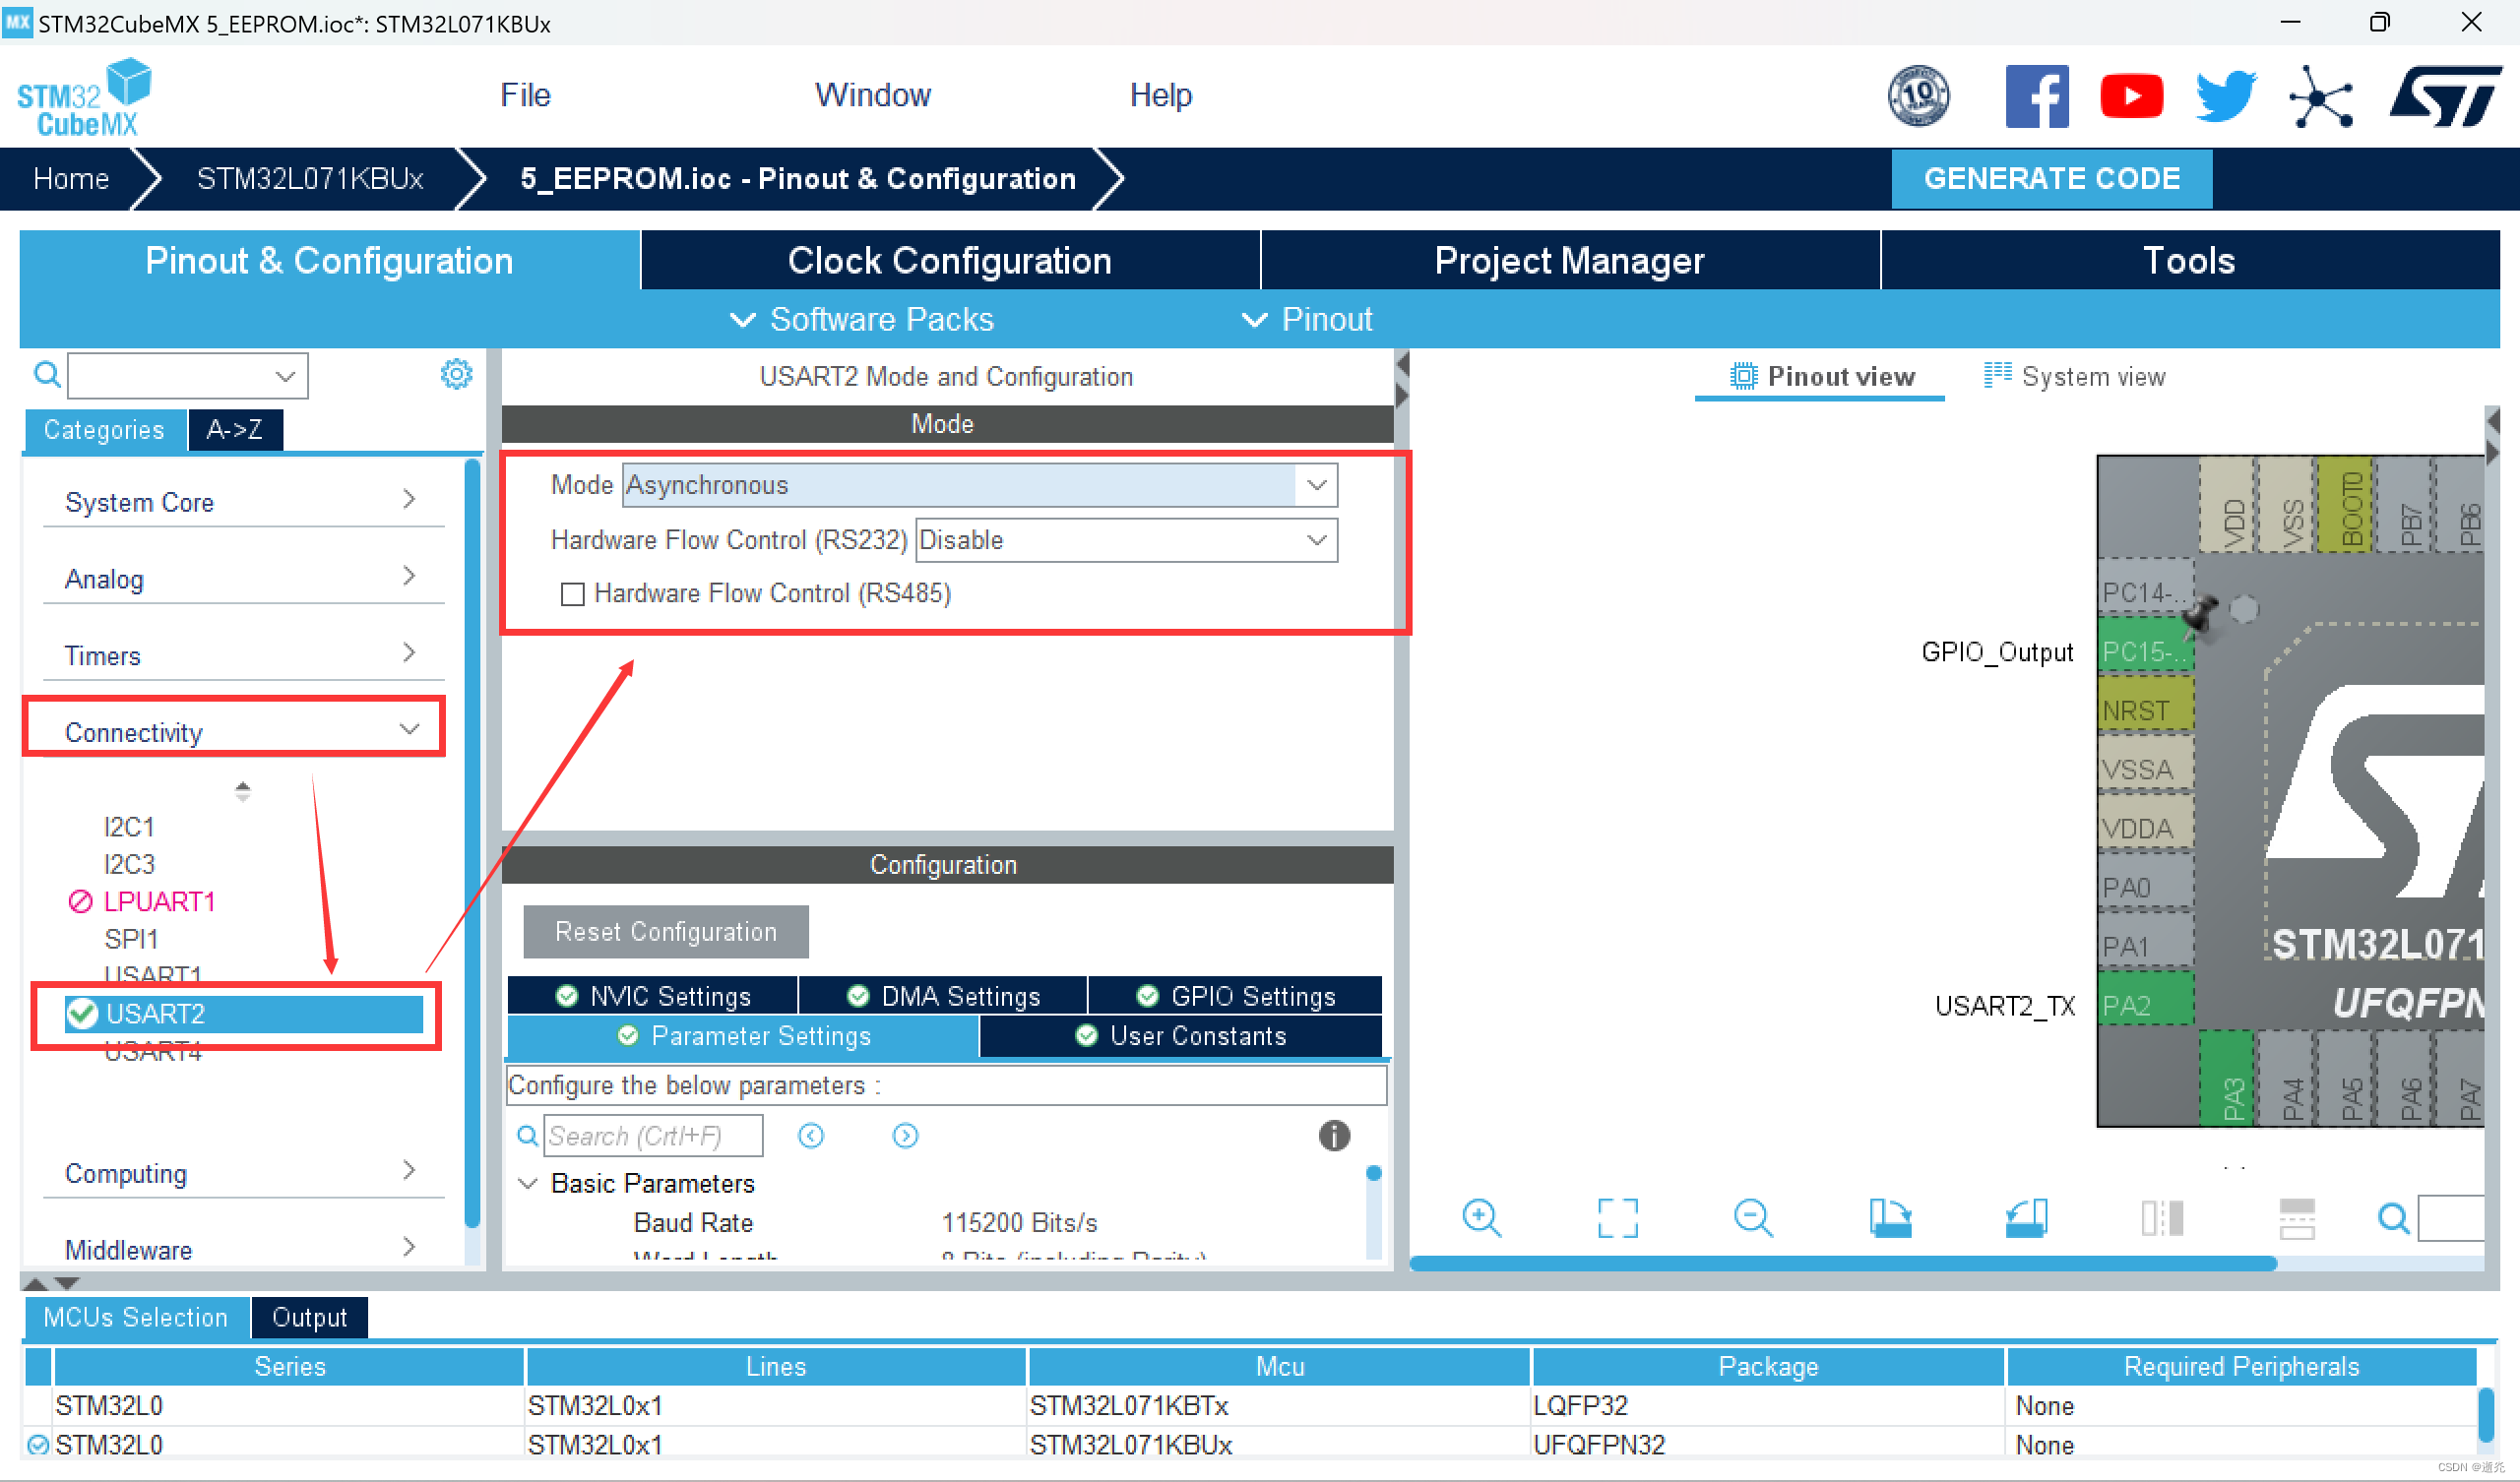Click the vertical split view icon
The image size is (2520, 1482).
(2162, 1217)
